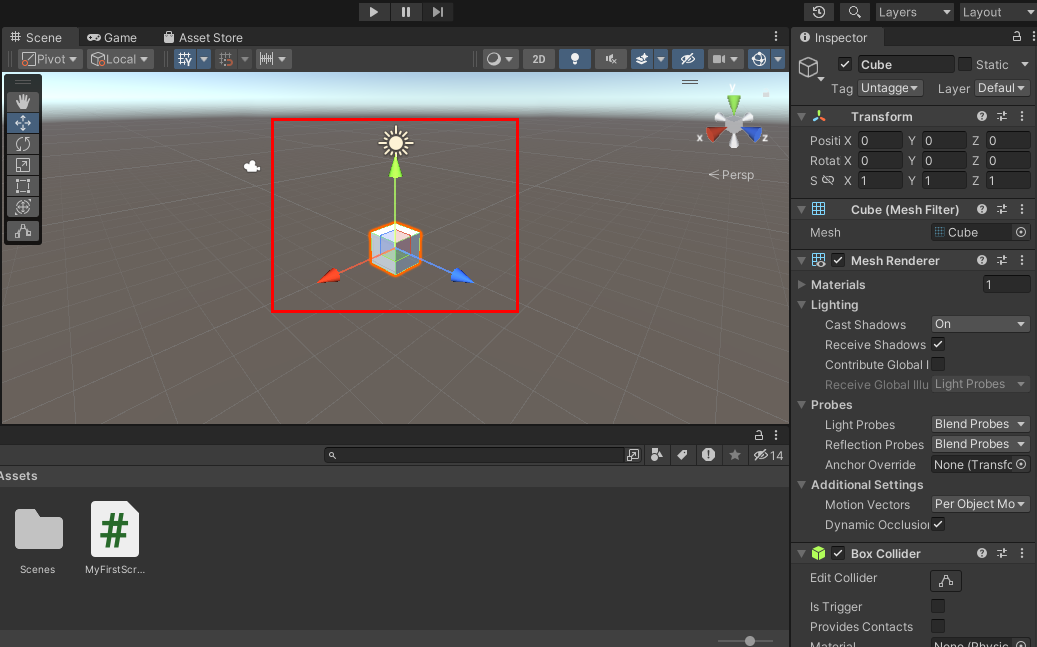Open the Cast Shadows dropdown
The image size is (1037, 647).
[x=979, y=324]
